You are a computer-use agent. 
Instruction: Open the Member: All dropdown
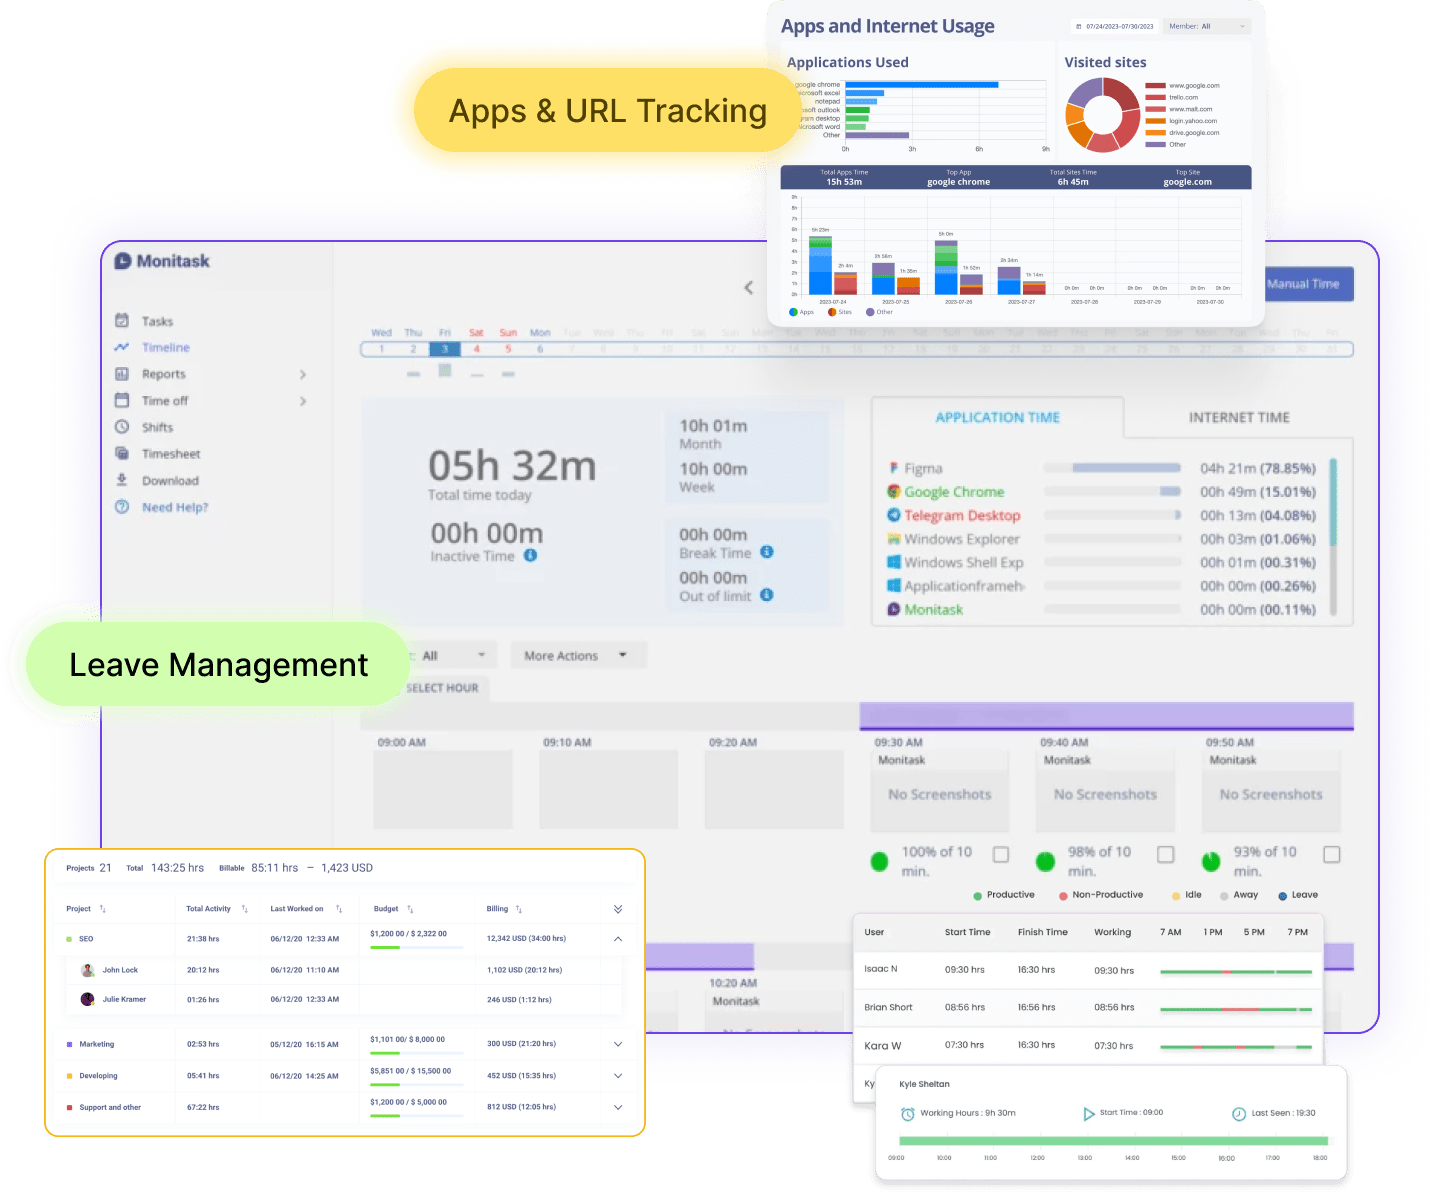1207,27
